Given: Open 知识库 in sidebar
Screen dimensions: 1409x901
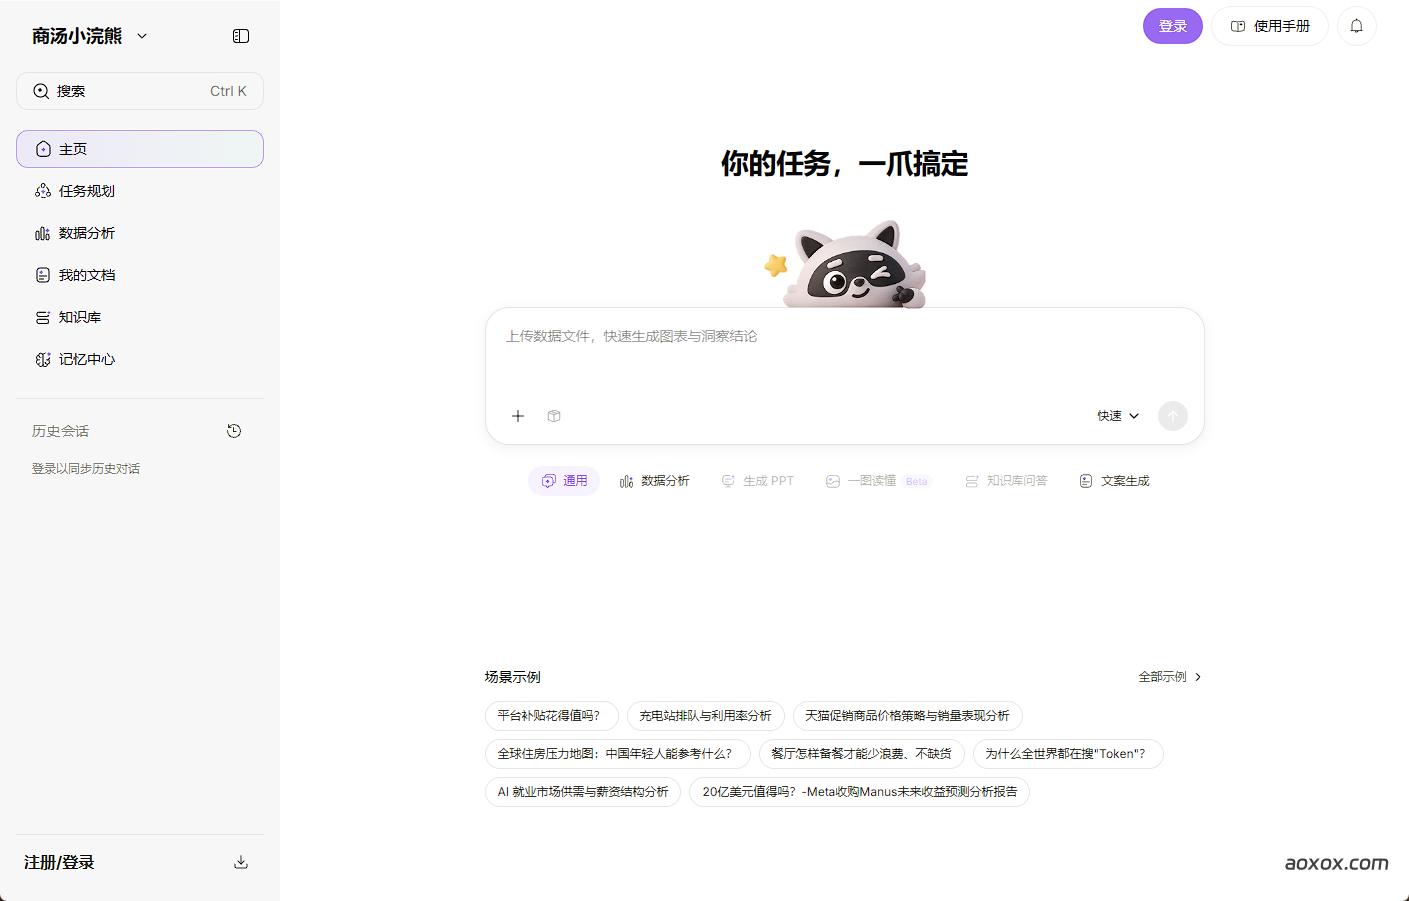Looking at the screenshot, I should pyautogui.click(x=140, y=317).
